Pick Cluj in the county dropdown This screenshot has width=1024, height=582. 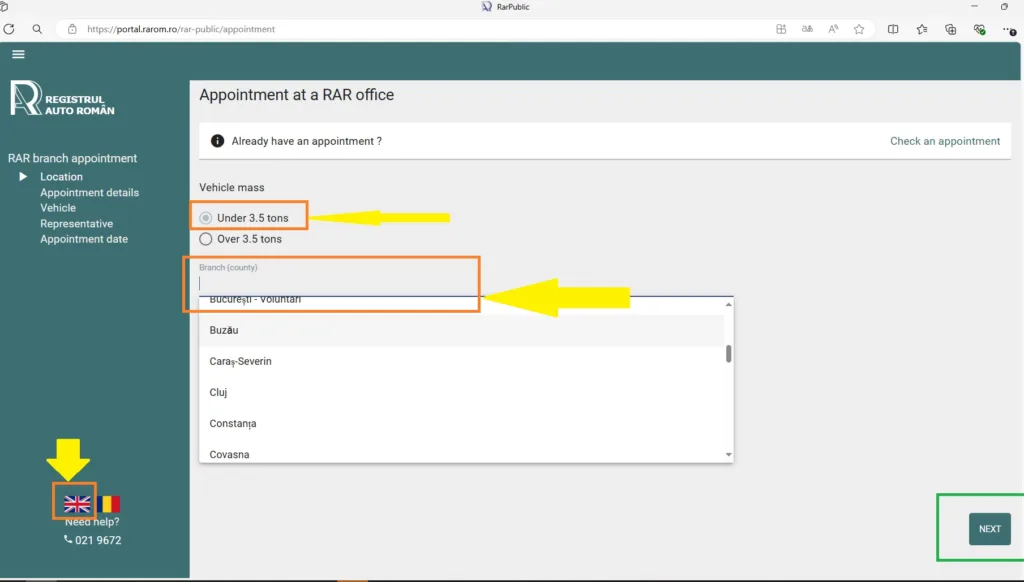219,392
